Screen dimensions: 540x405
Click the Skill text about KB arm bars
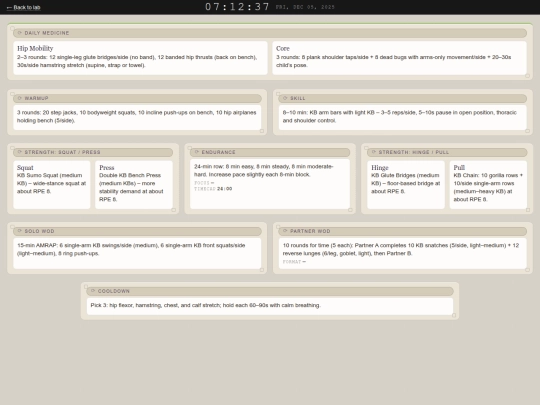(x=399, y=116)
